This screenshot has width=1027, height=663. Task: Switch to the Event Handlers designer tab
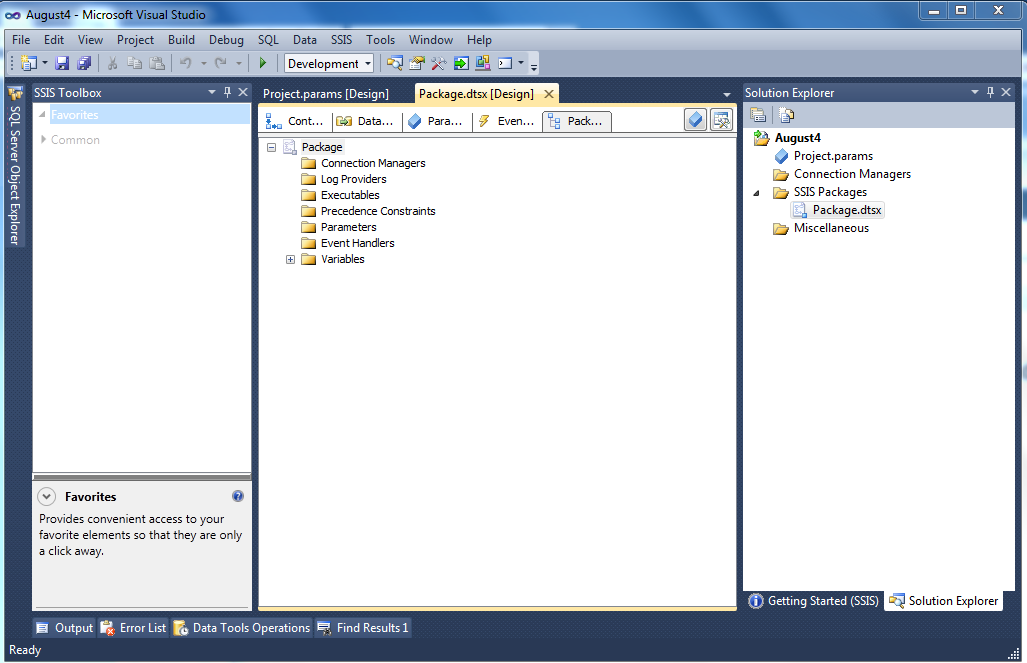(x=506, y=121)
